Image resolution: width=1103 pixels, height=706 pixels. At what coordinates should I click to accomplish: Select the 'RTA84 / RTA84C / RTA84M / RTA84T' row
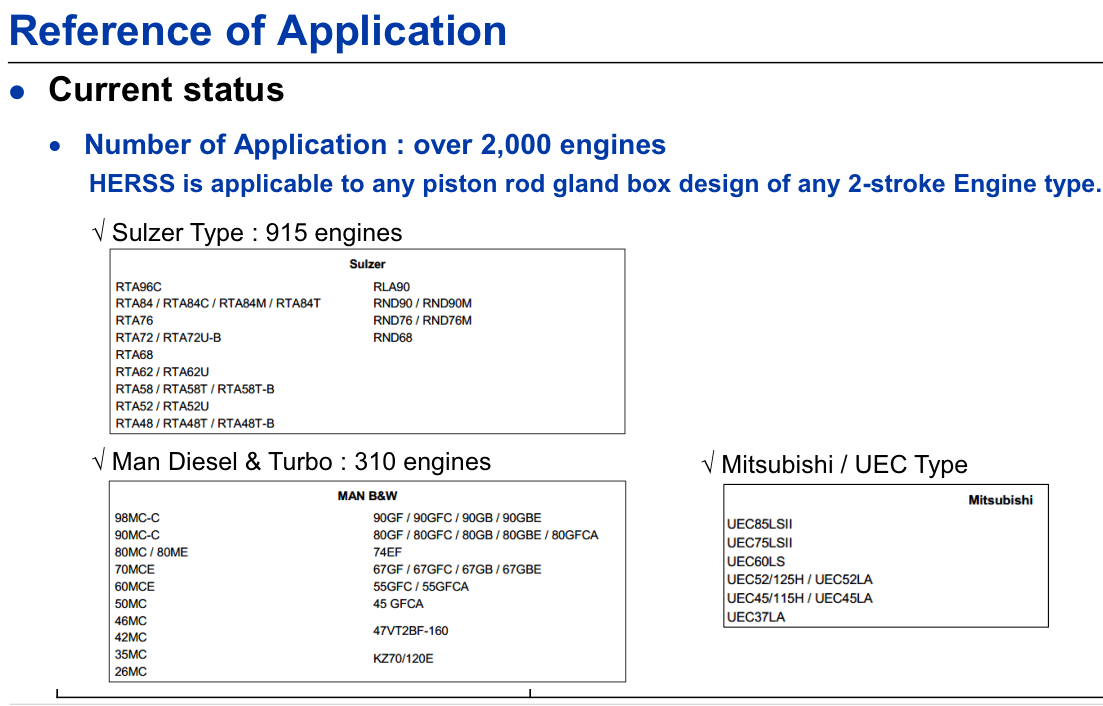pos(218,304)
